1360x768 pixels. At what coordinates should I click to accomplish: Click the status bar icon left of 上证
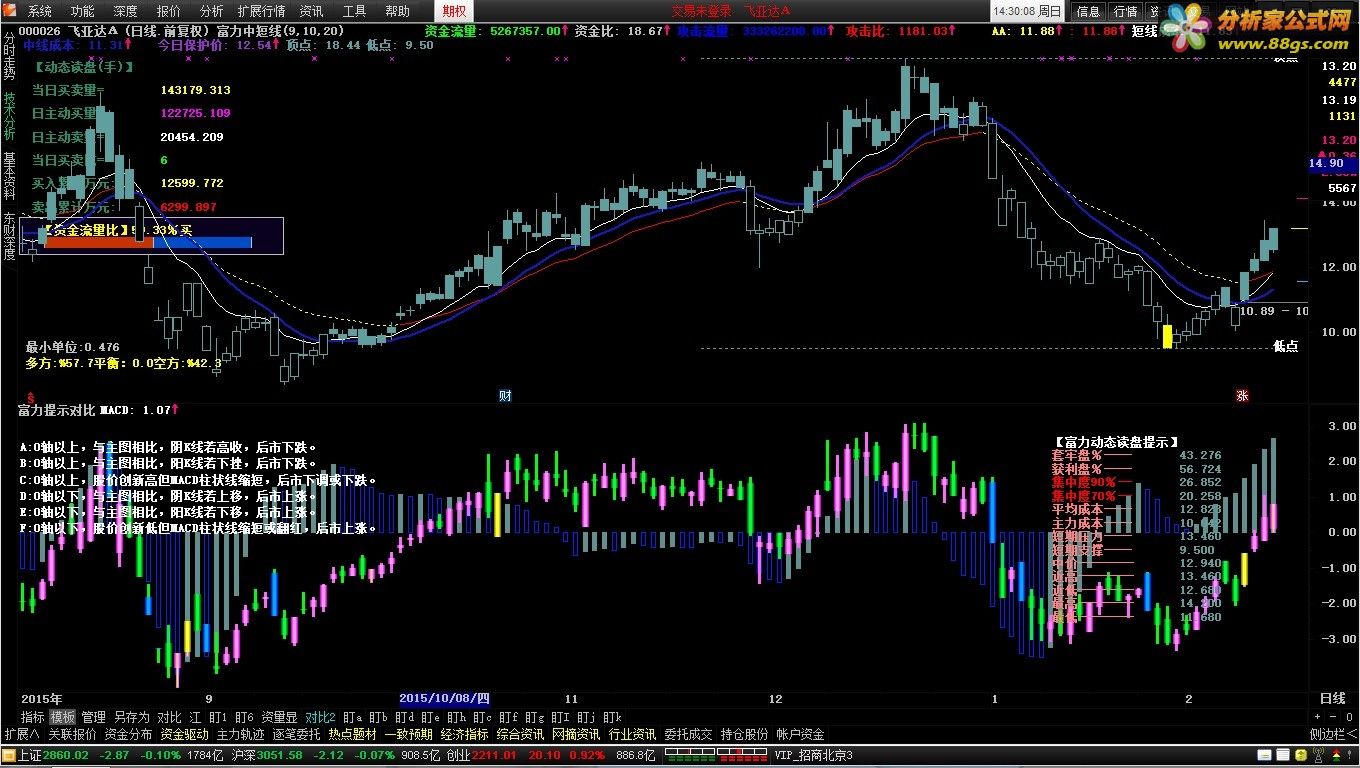pyautogui.click(x=9, y=755)
